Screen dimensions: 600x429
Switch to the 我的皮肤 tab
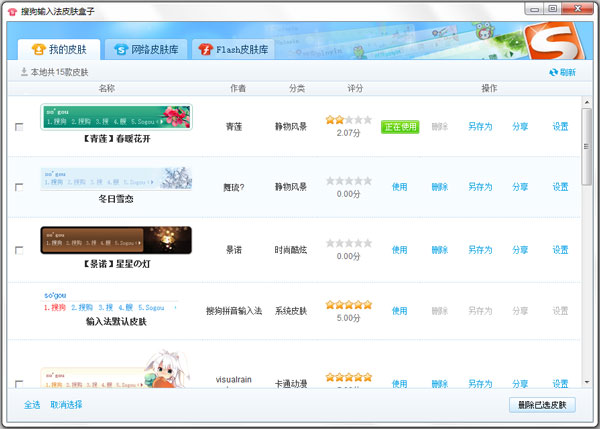pyautogui.click(x=59, y=49)
